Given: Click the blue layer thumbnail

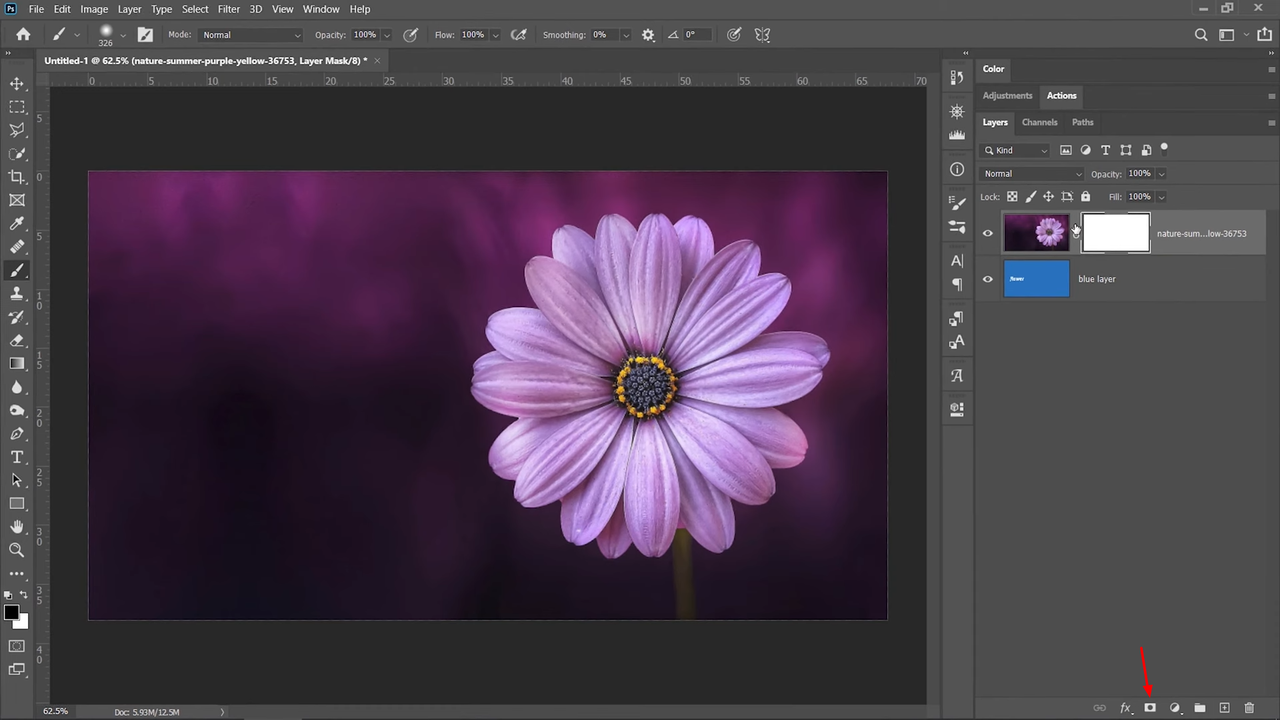Looking at the screenshot, I should coord(1036,278).
